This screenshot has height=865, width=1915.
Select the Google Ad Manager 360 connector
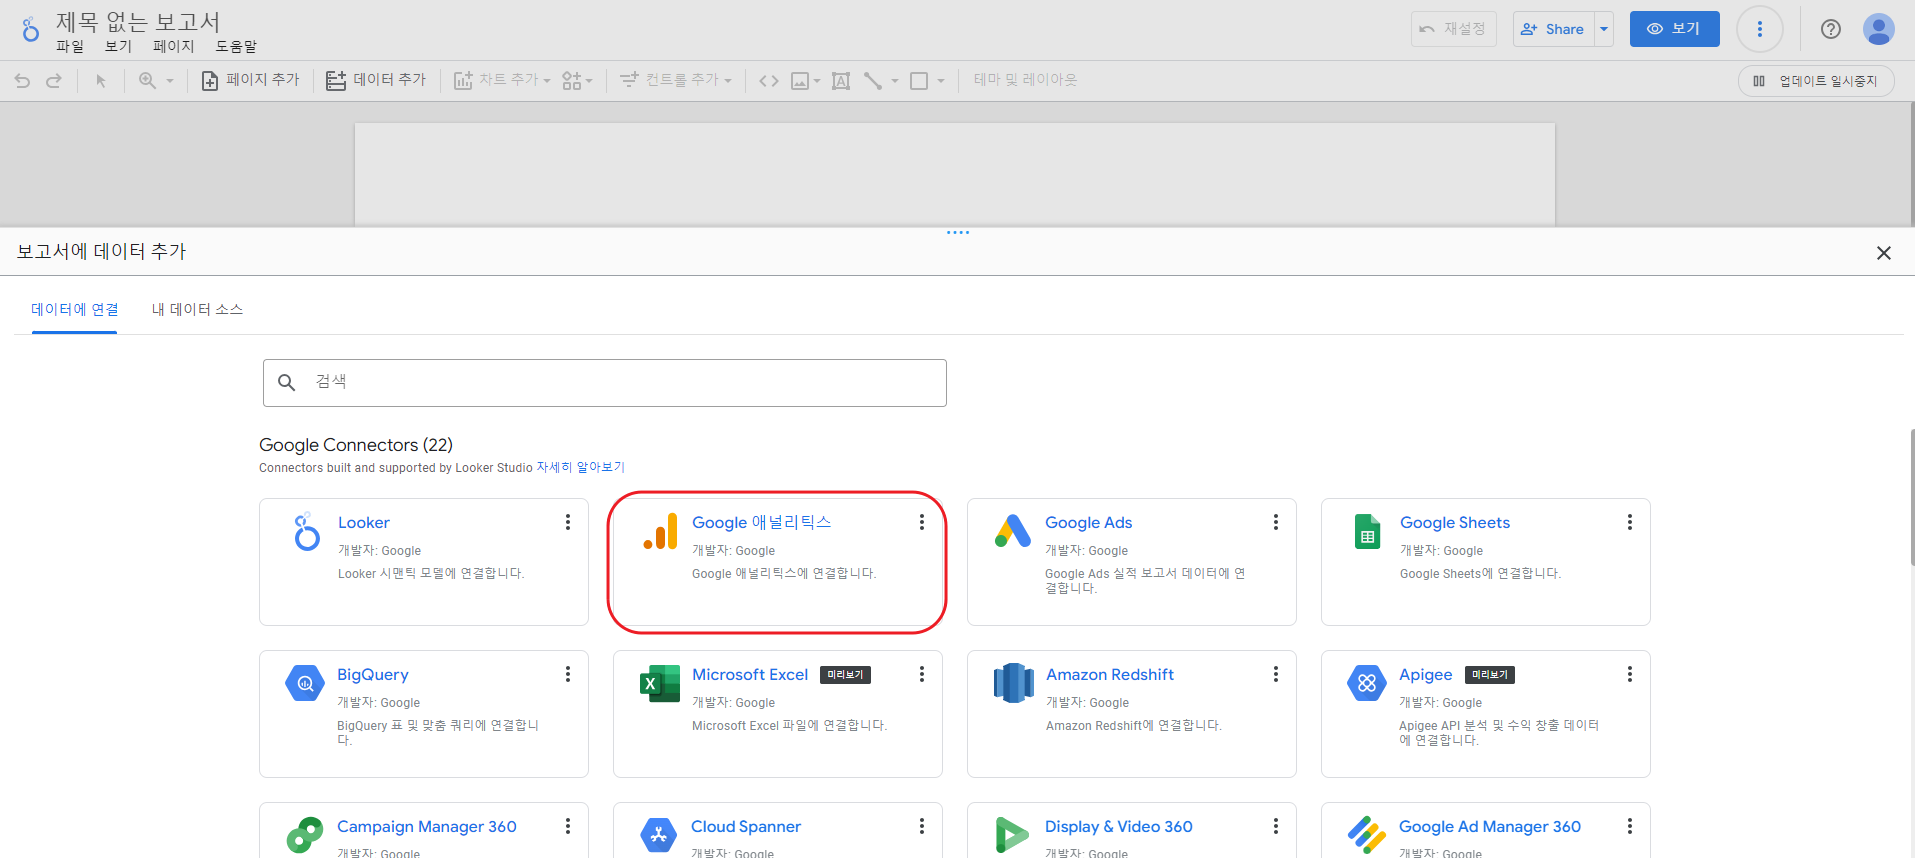point(1489,827)
